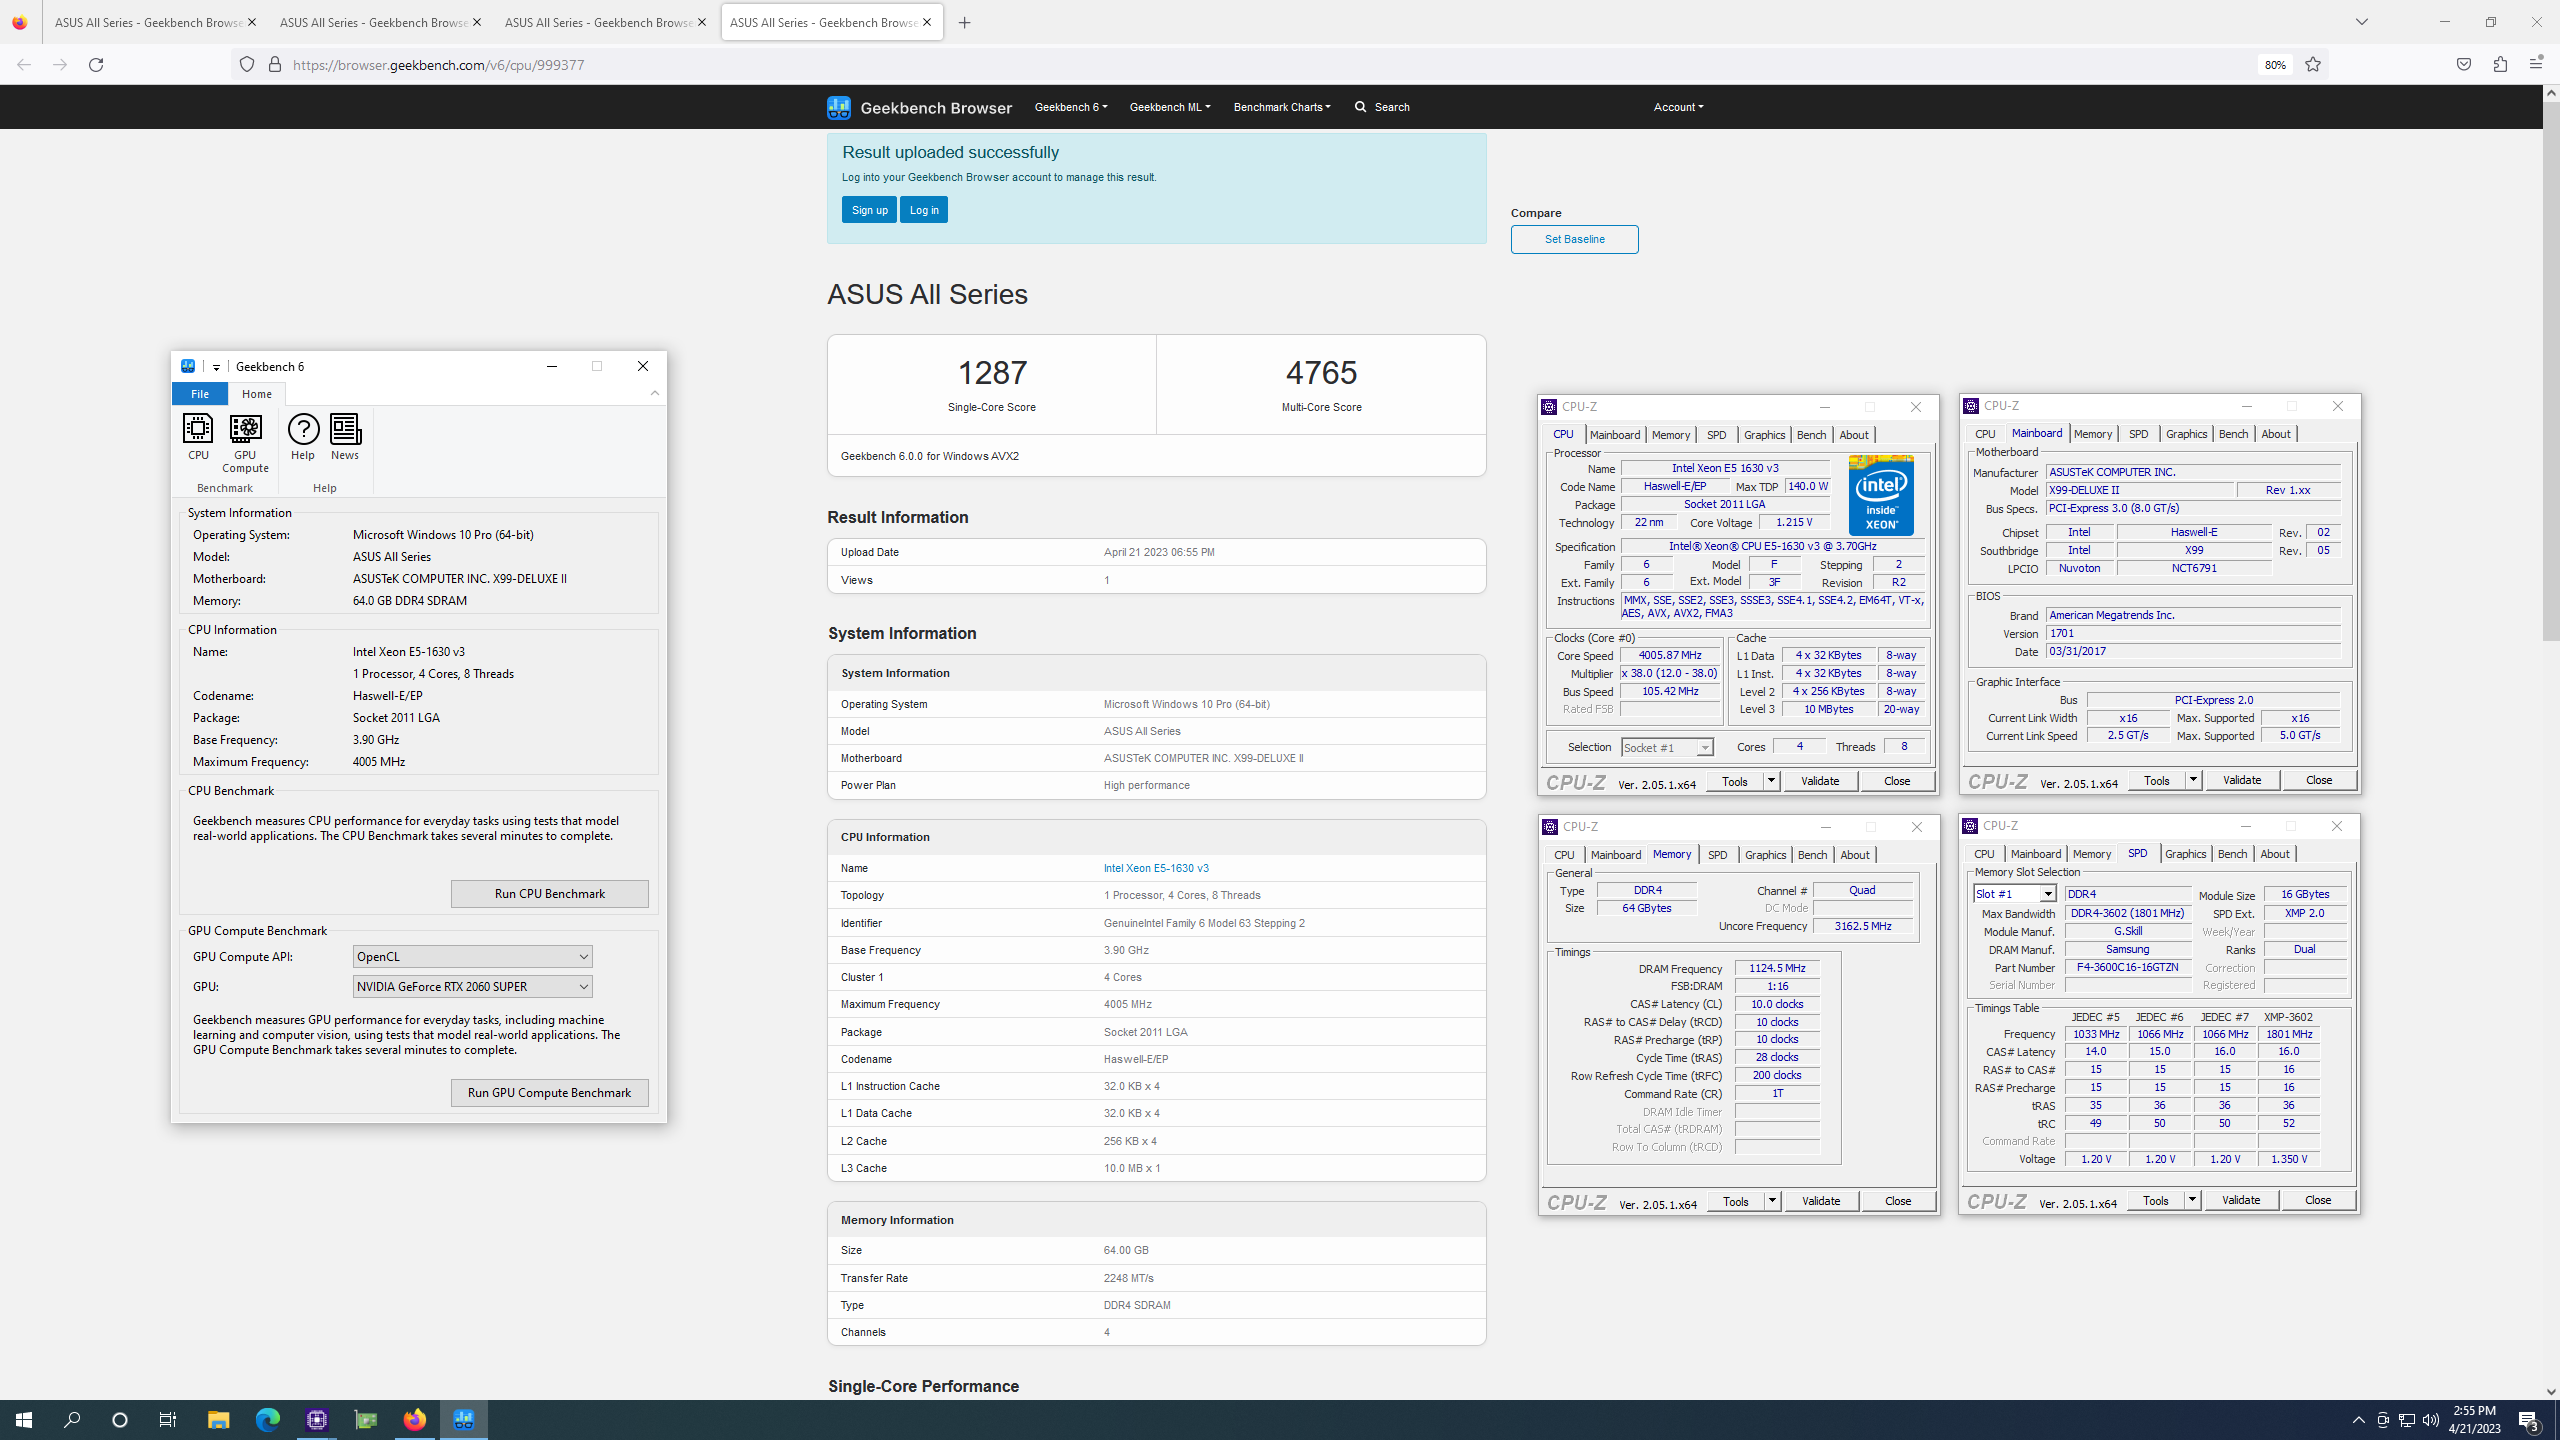Open the File tab in Geekbench 6
Viewport: 2560px width, 1440px height.
pyautogui.click(x=200, y=394)
